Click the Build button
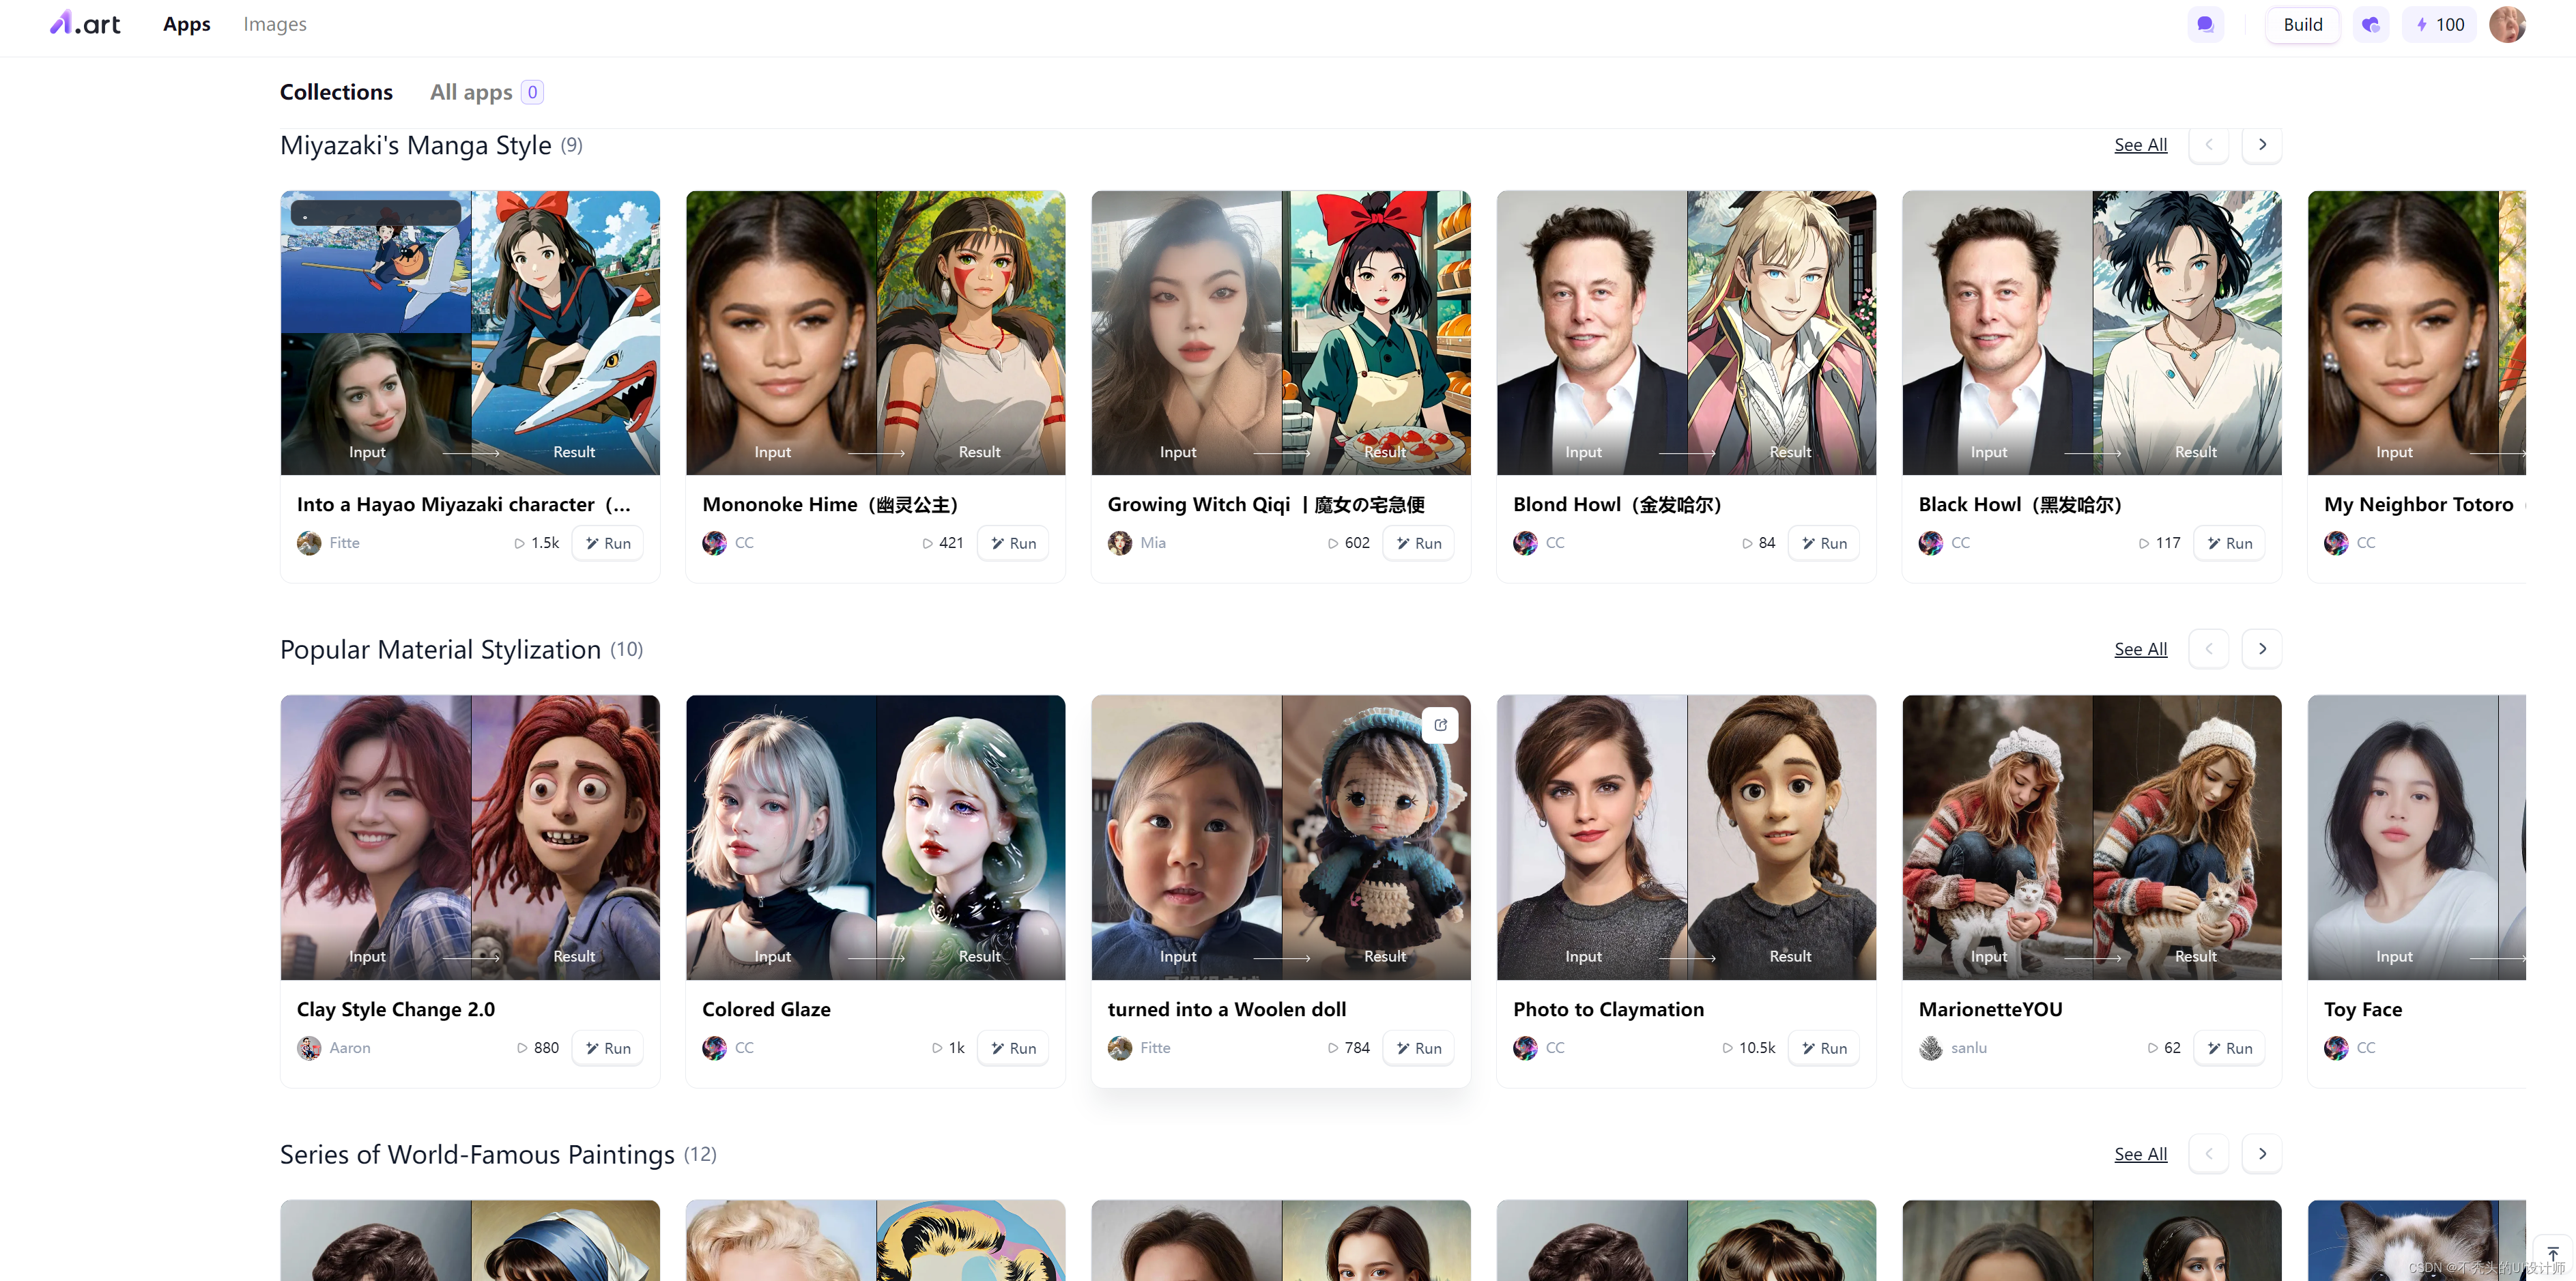 coord(2302,25)
